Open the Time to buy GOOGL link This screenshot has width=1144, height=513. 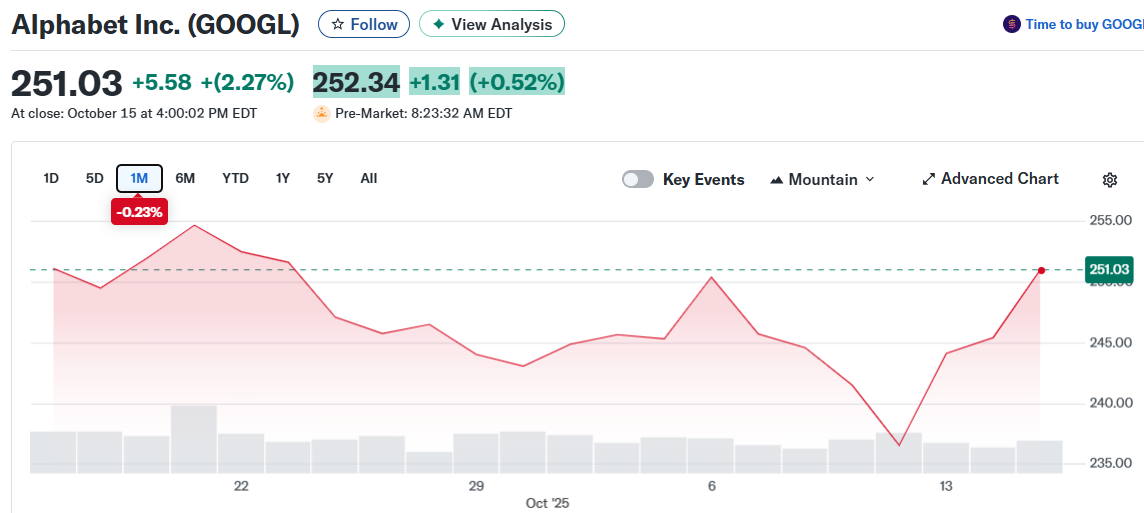pos(1084,24)
